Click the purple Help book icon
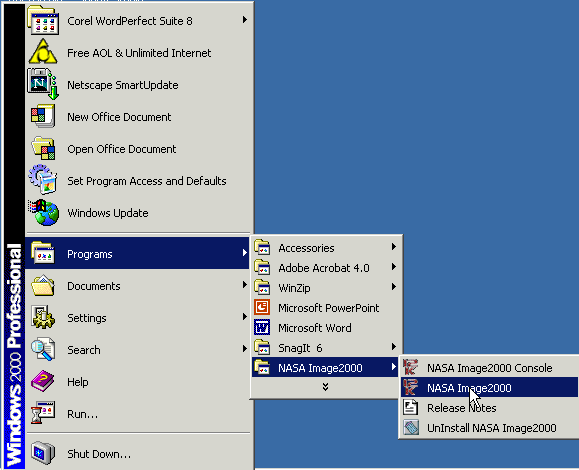 43,381
